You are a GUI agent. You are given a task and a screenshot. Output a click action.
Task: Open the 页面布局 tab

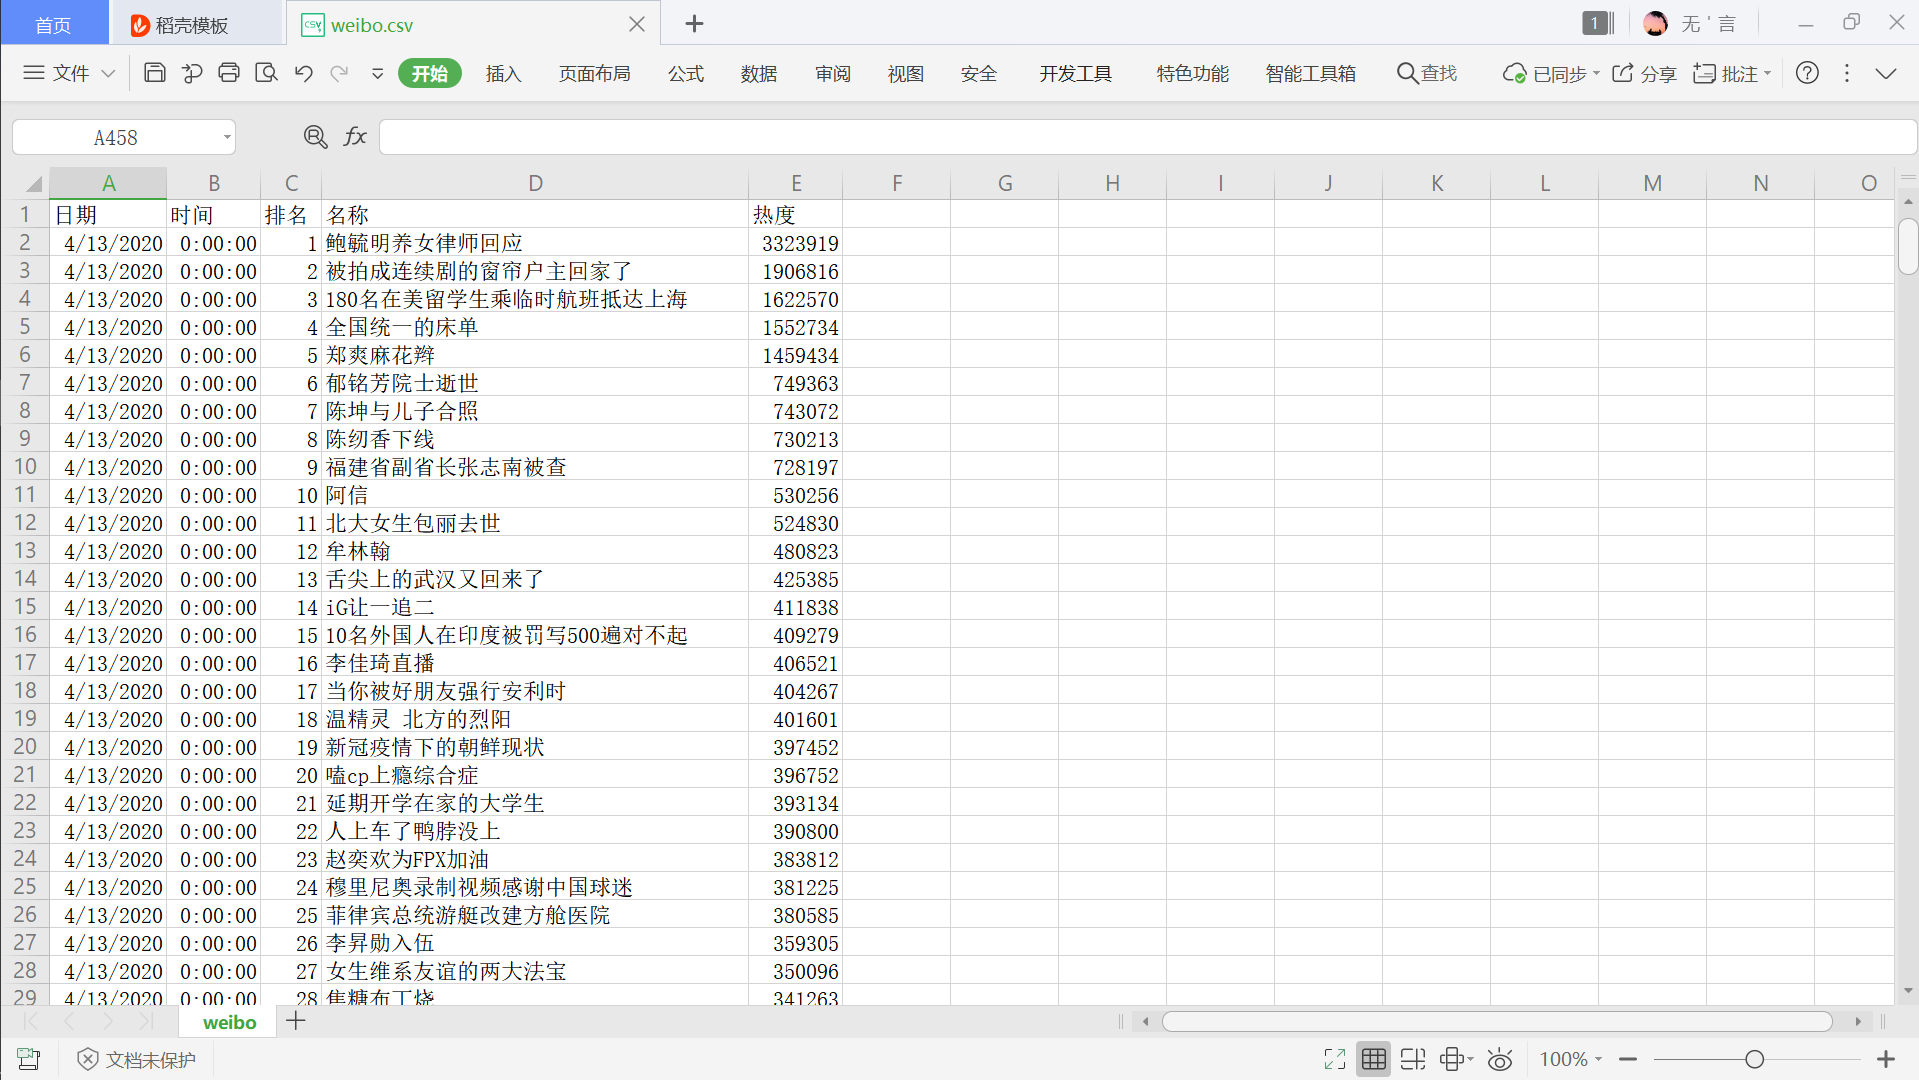594,73
